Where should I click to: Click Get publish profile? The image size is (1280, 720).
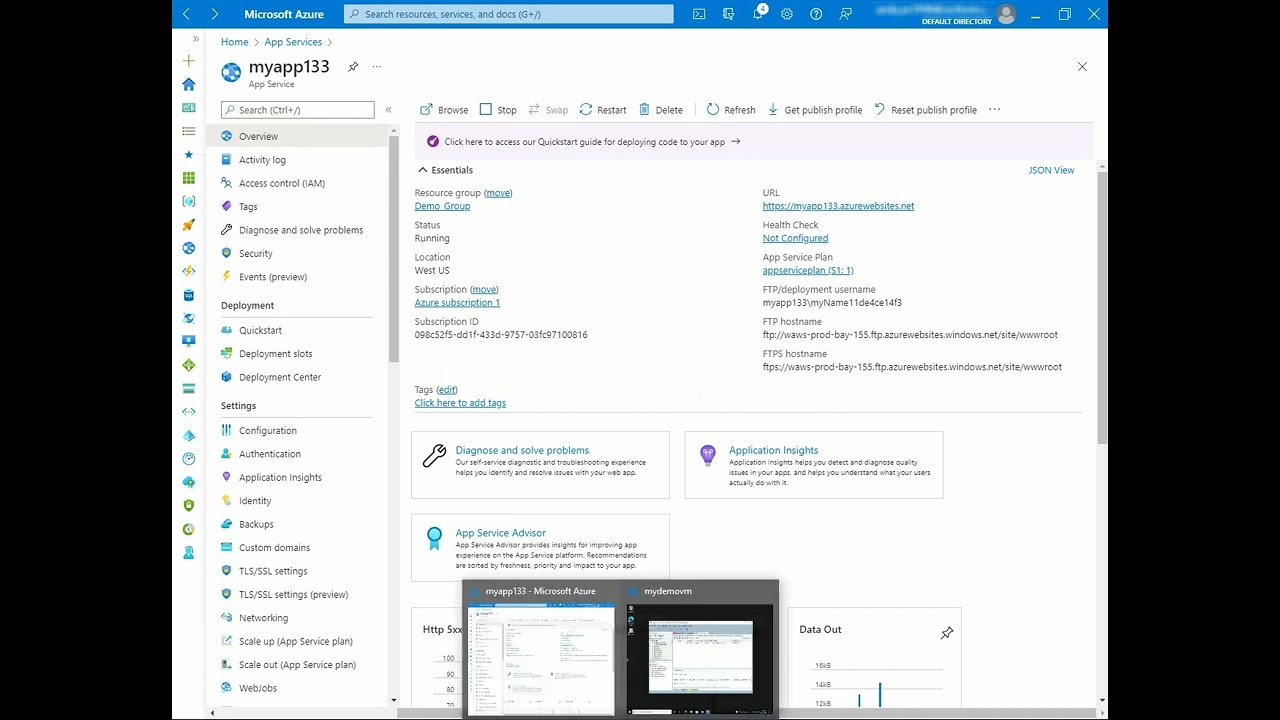pyautogui.click(x=815, y=110)
